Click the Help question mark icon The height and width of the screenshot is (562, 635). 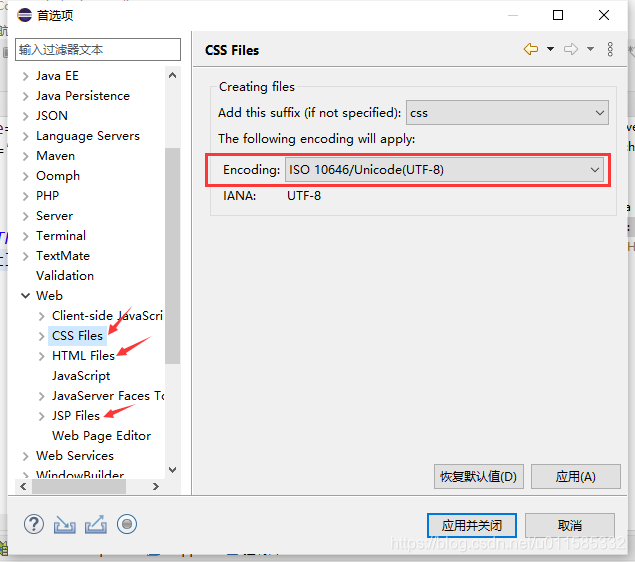pos(34,524)
